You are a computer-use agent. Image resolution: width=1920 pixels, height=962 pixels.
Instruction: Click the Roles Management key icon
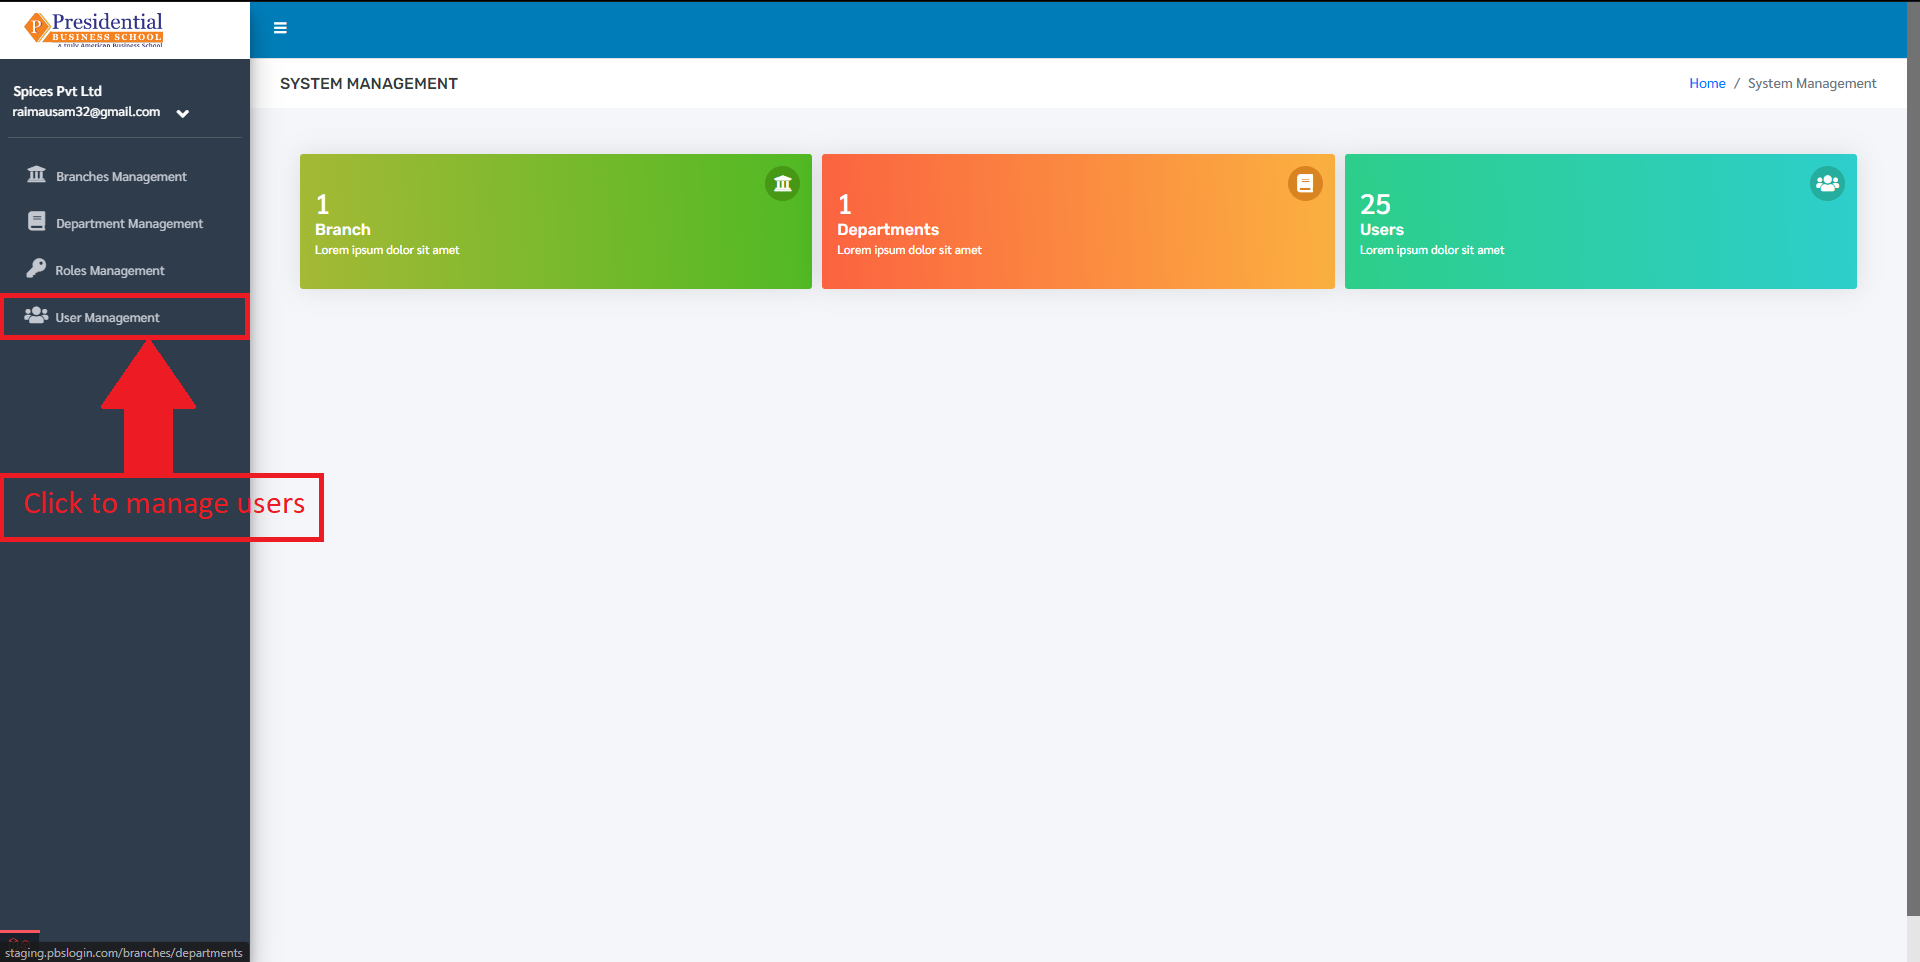point(36,268)
